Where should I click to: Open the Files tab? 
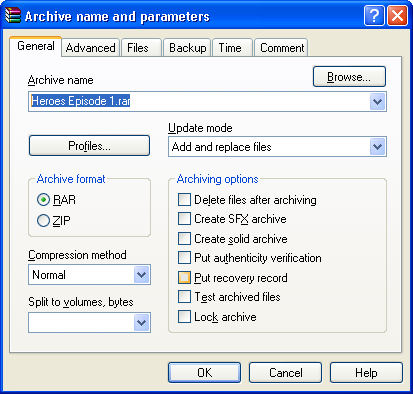click(x=141, y=48)
